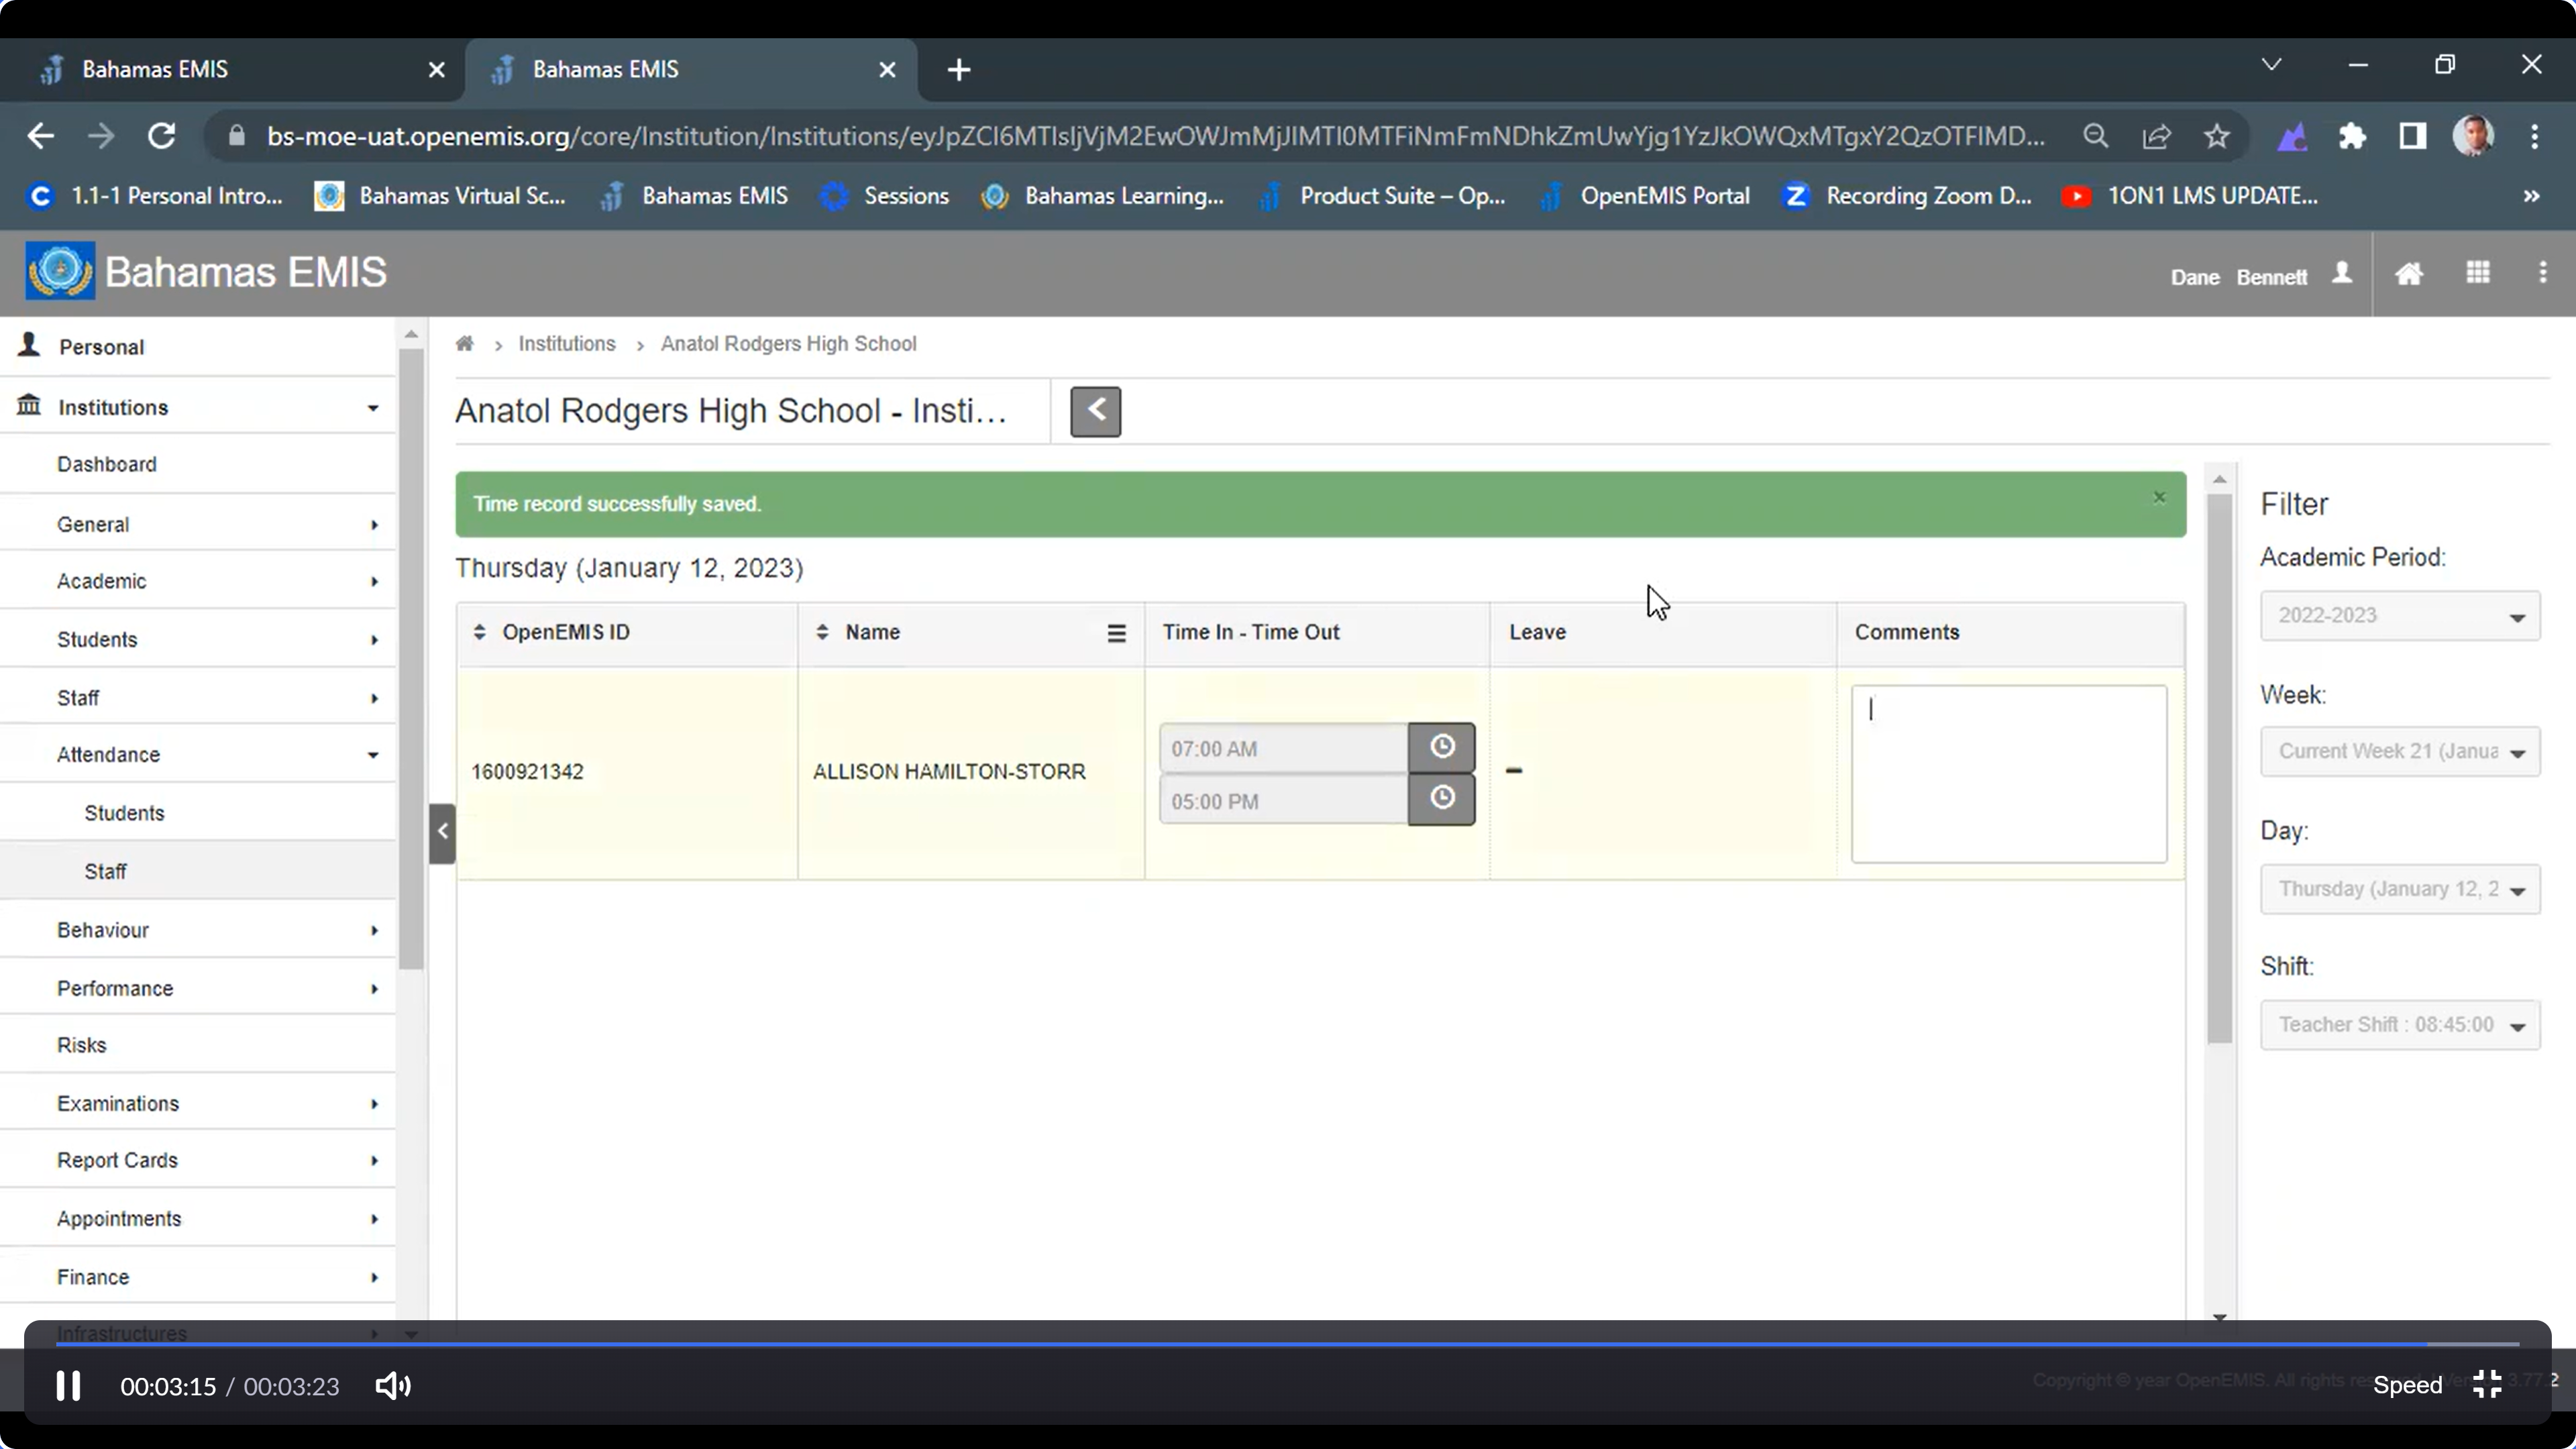
Task: Open the video Speed control
Action: 2408,1385
